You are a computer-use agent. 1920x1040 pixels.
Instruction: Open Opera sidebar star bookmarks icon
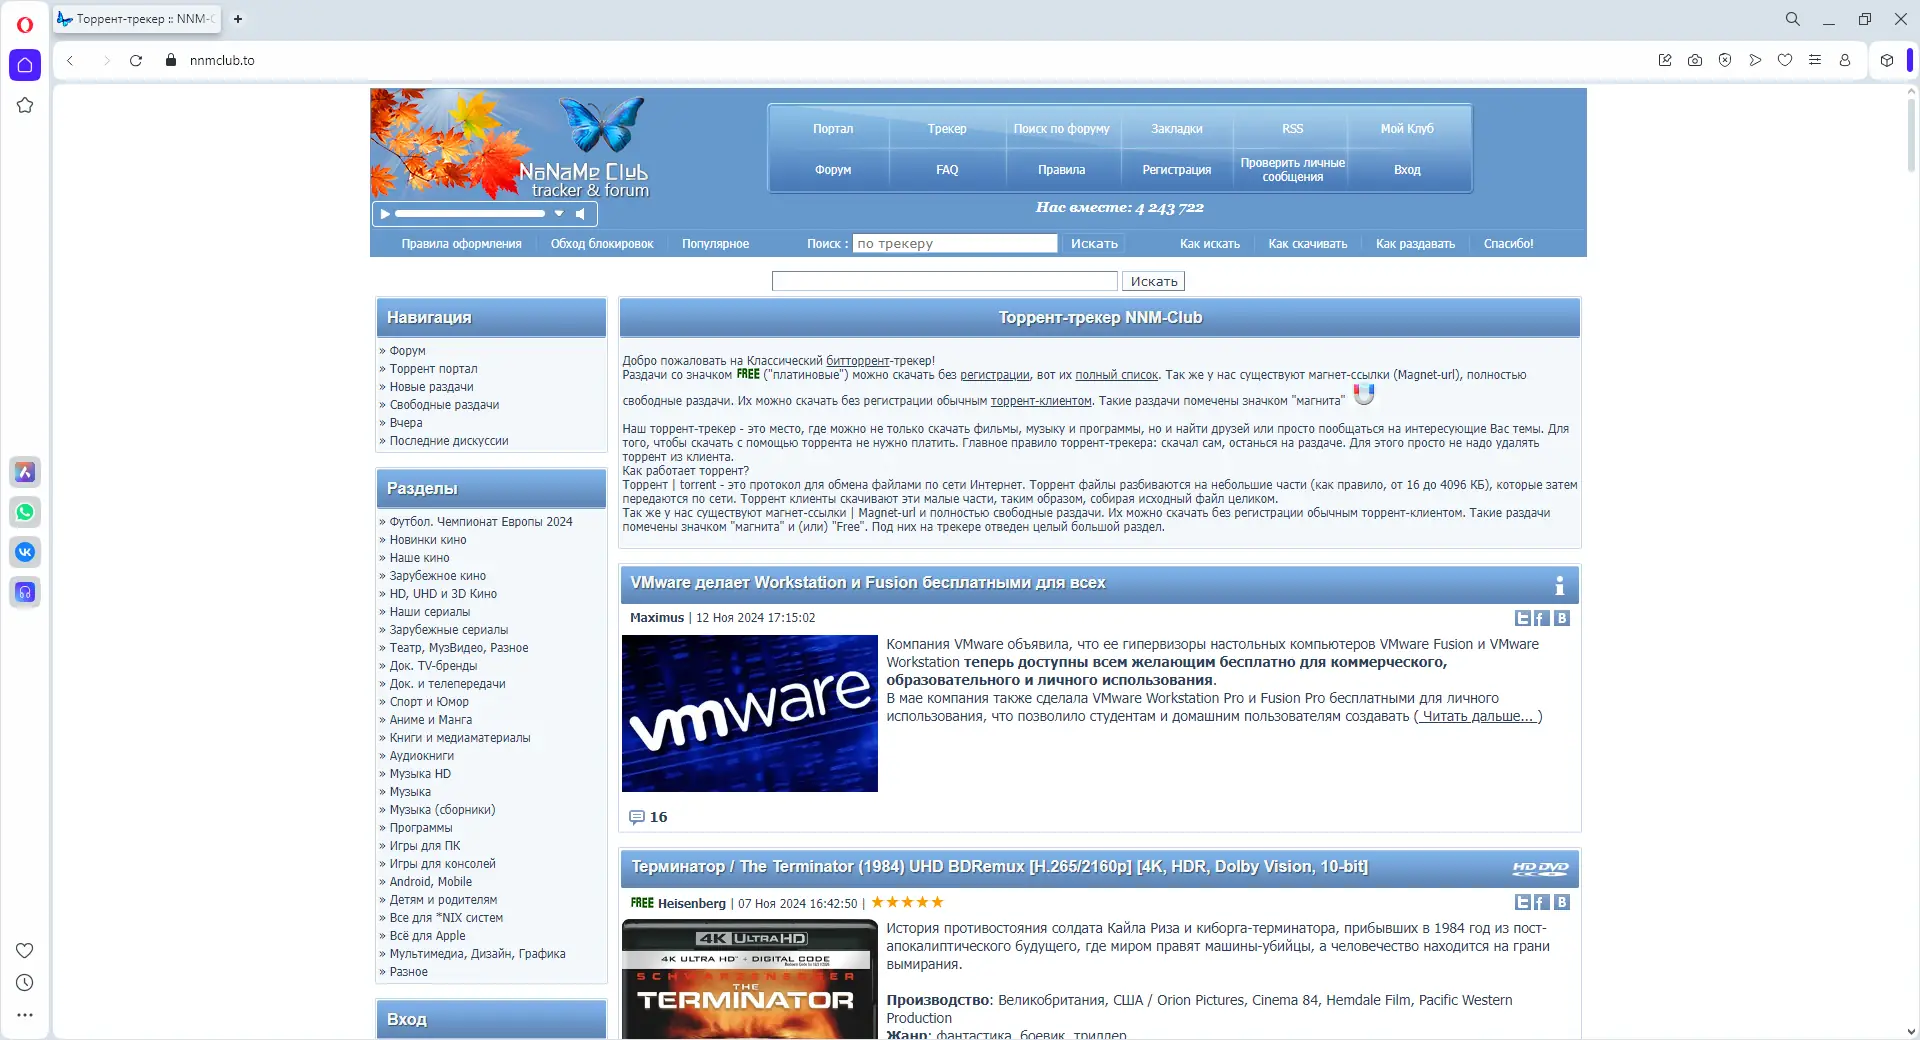click(x=25, y=105)
